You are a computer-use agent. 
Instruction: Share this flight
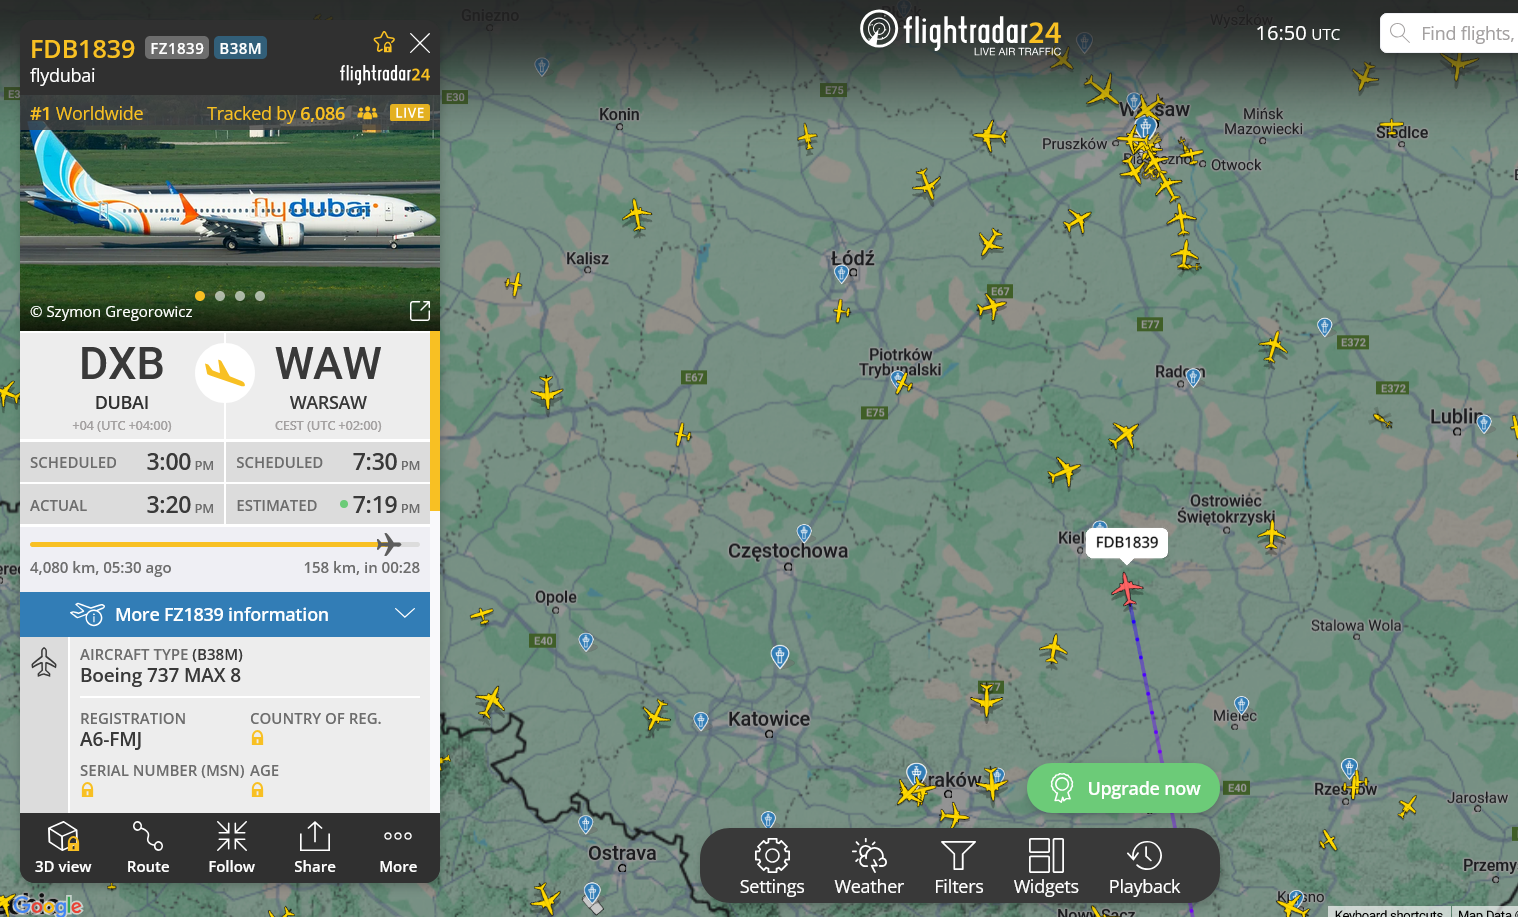tap(314, 847)
